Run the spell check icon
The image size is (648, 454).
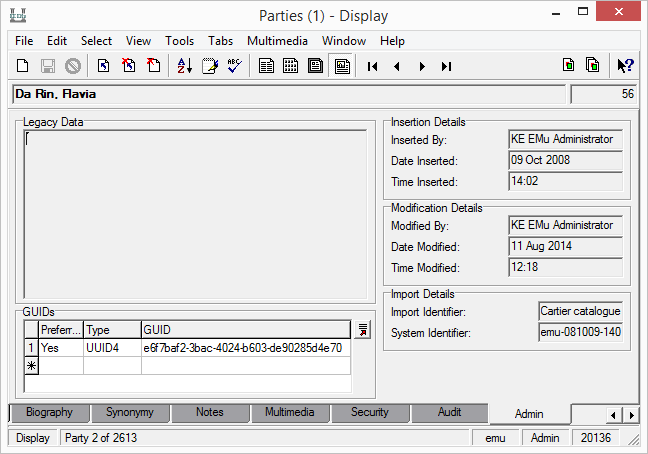point(235,66)
